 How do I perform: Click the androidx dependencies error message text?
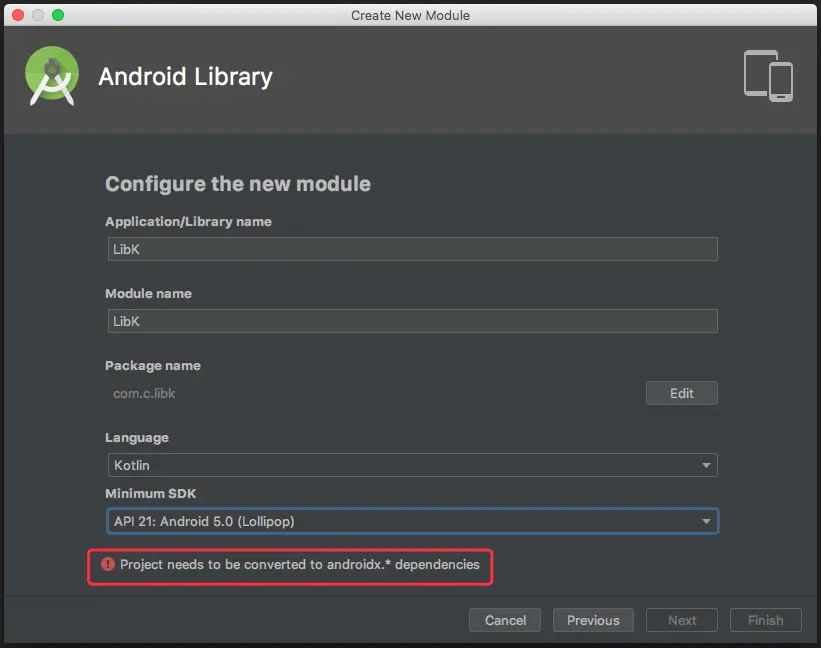[299, 564]
